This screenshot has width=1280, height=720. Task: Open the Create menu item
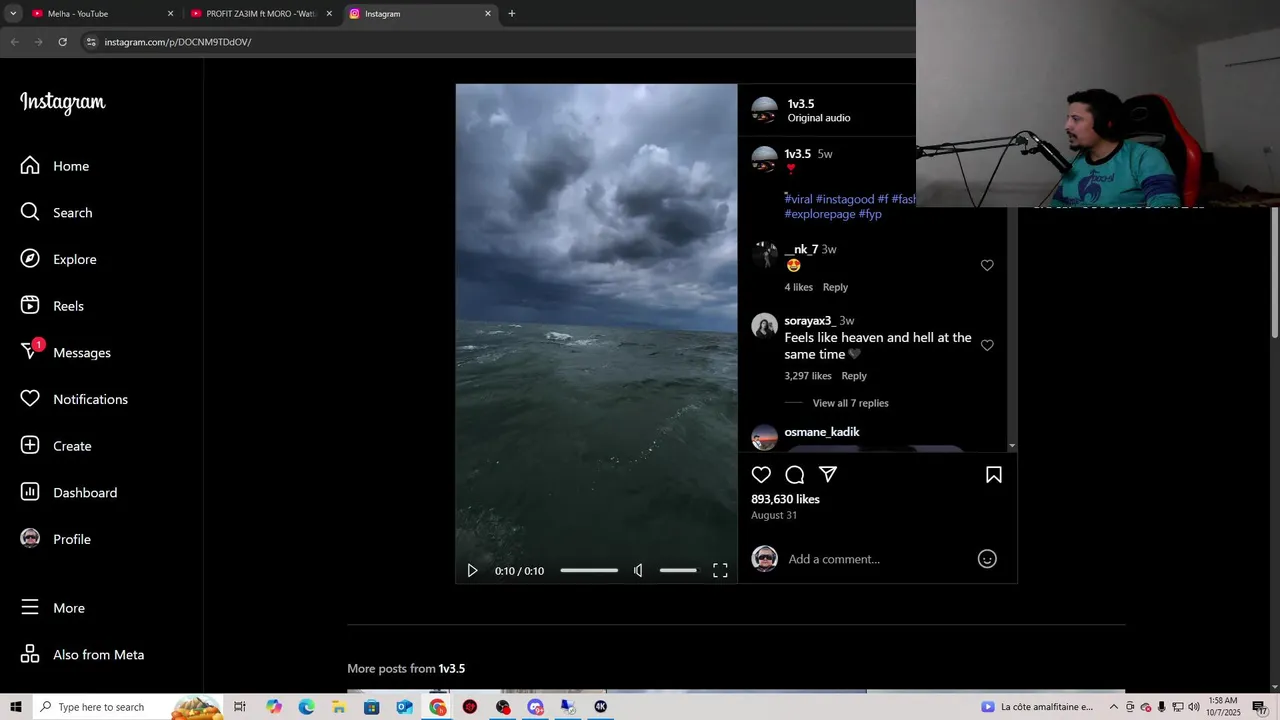click(55, 446)
